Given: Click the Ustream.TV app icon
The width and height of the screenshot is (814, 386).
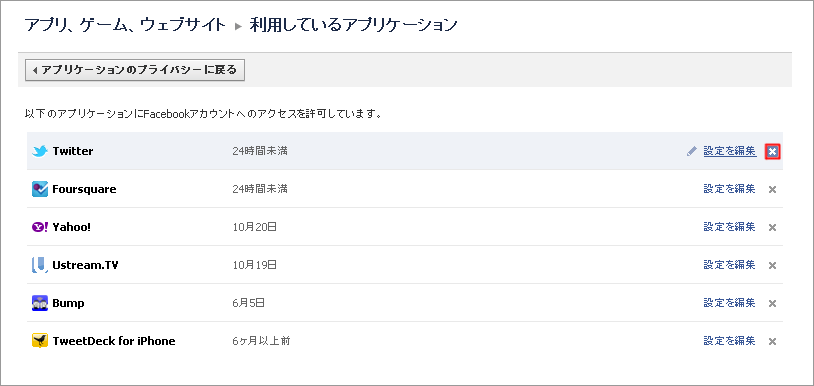Looking at the screenshot, I should (x=40, y=265).
